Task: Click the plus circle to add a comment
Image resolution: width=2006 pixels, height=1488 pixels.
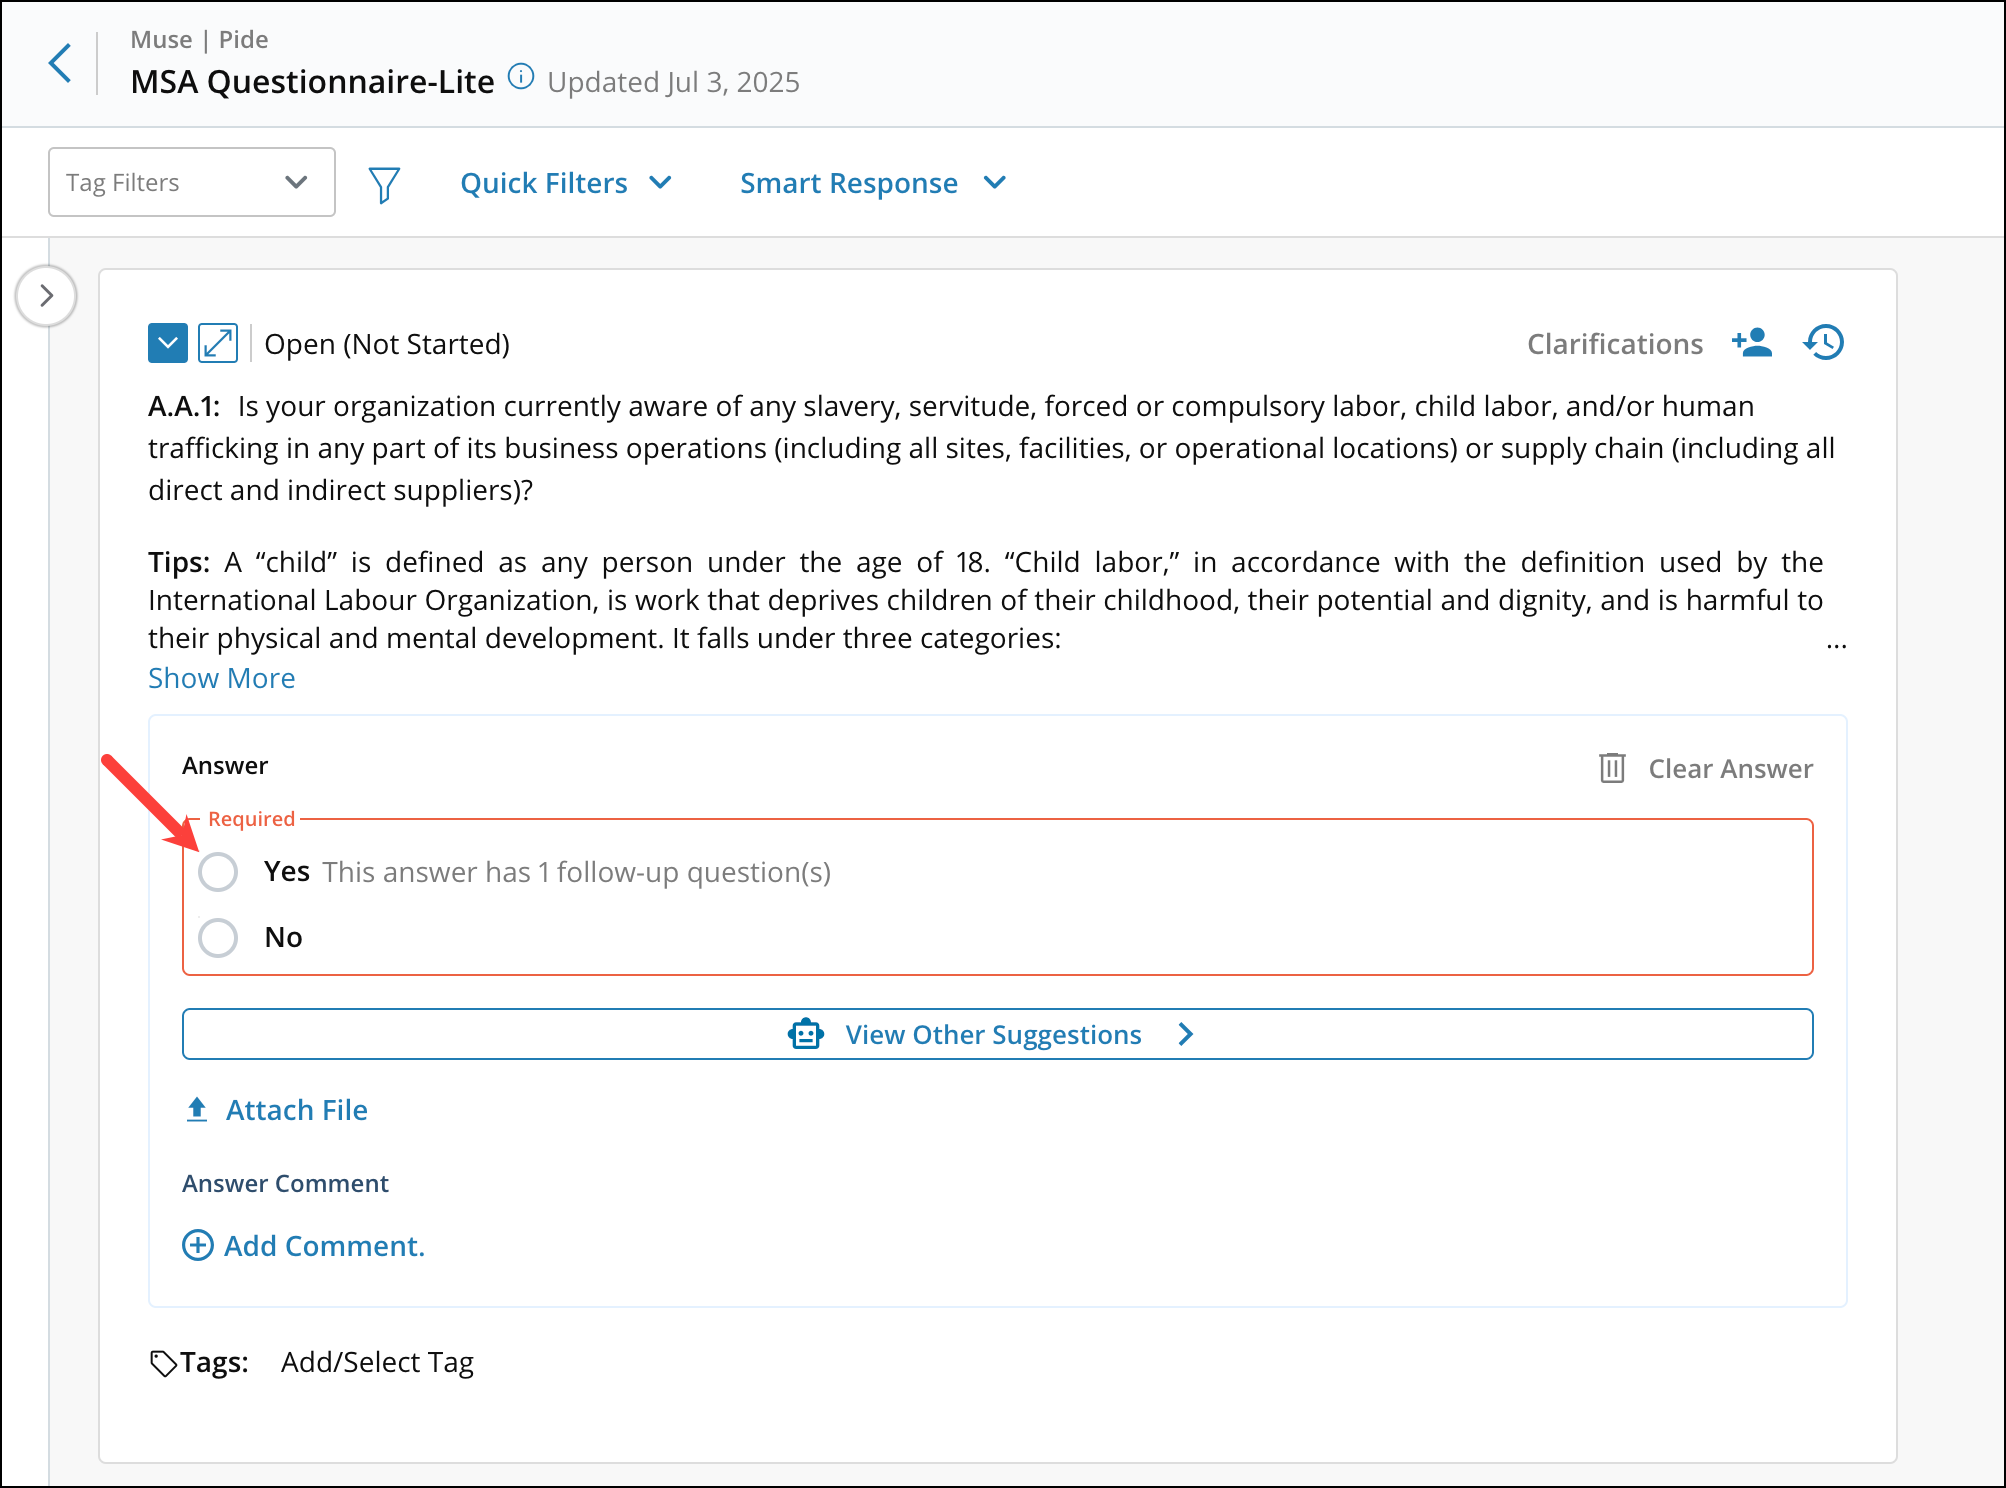Action: pos(196,1245)
